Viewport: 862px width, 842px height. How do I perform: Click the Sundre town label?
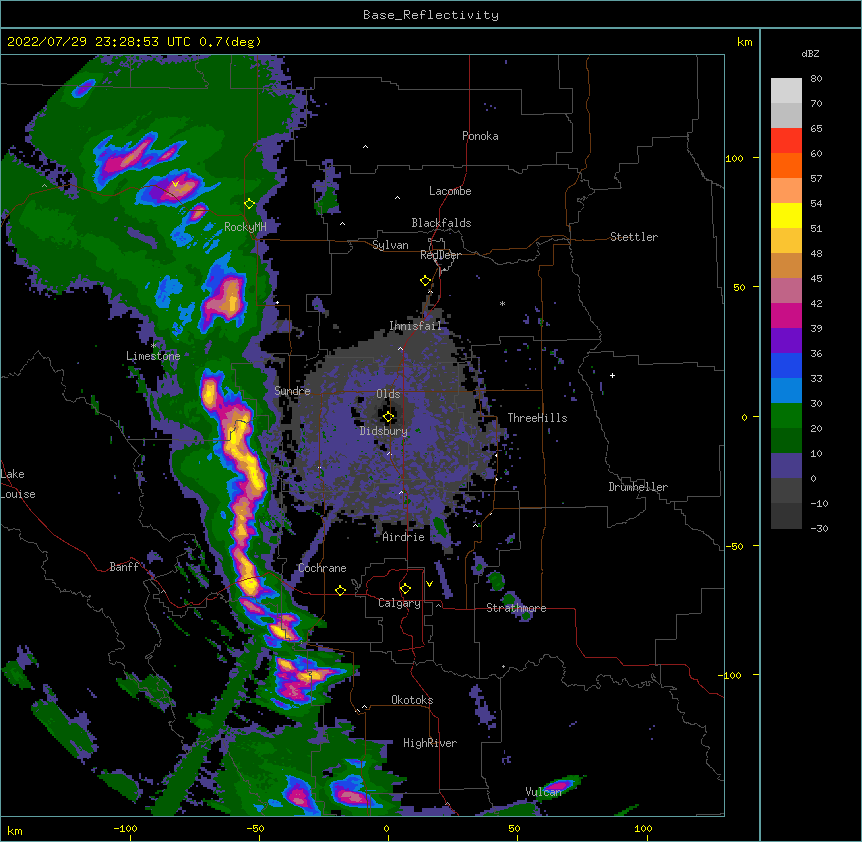(x=292, y=391)
